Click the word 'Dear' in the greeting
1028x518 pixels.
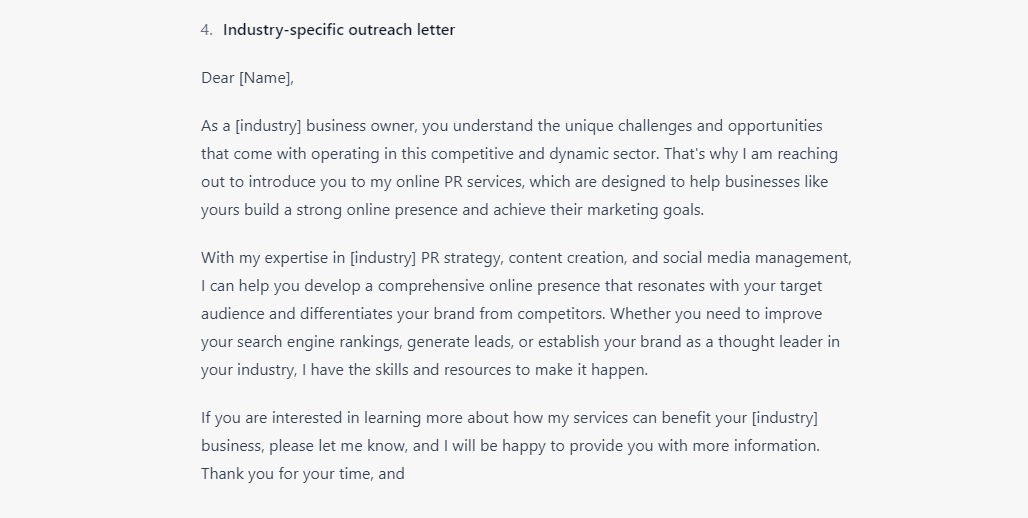click(218, 78)
